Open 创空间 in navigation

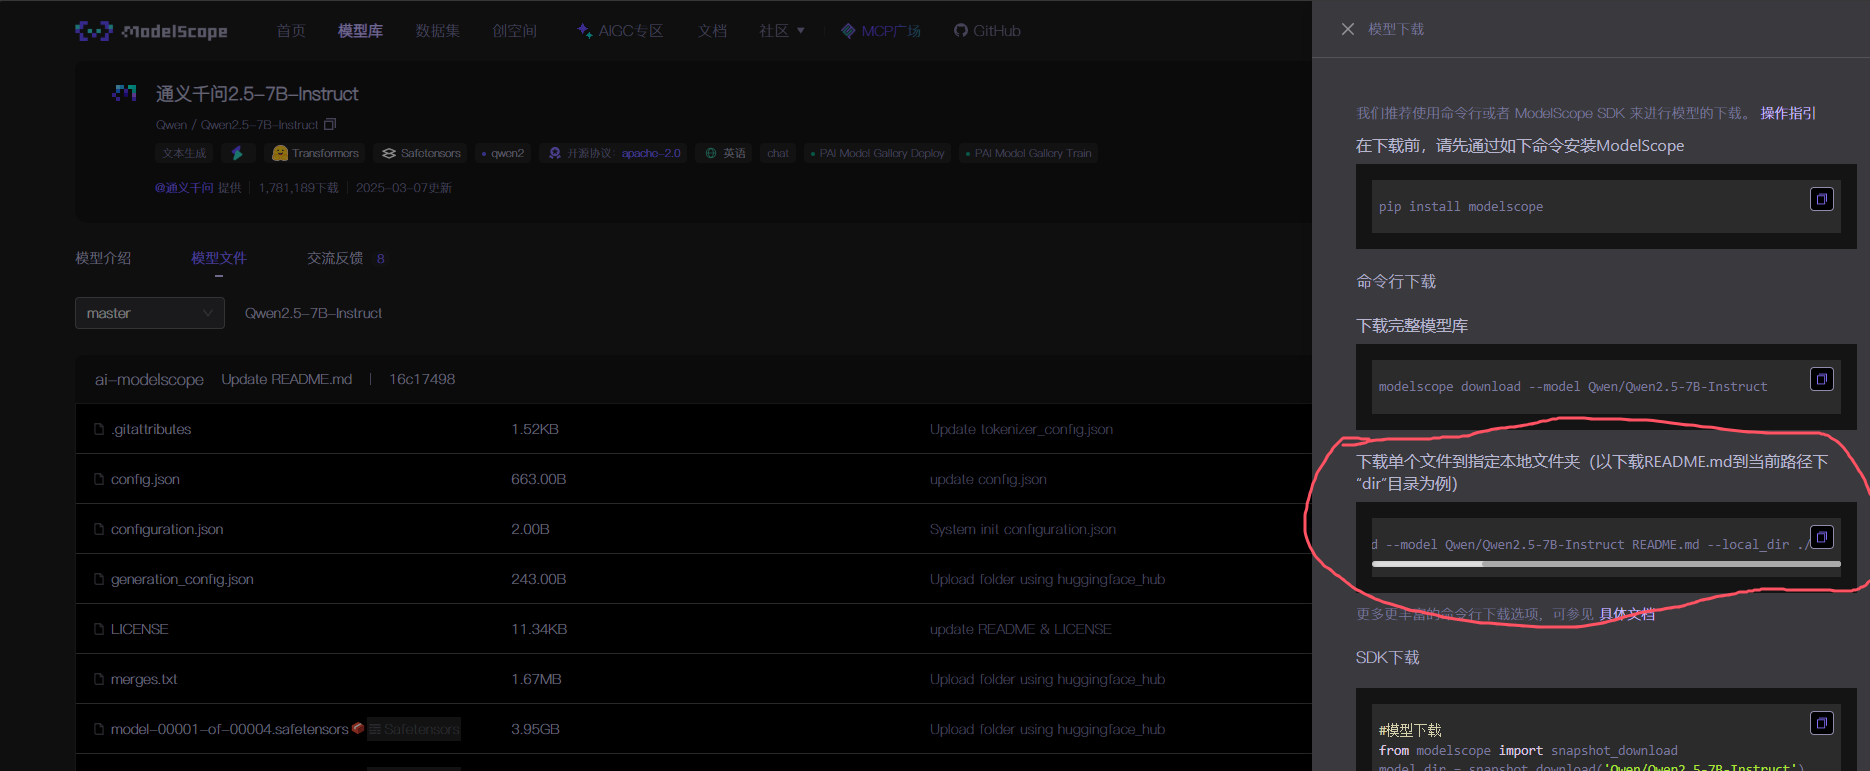pos(515,31)
